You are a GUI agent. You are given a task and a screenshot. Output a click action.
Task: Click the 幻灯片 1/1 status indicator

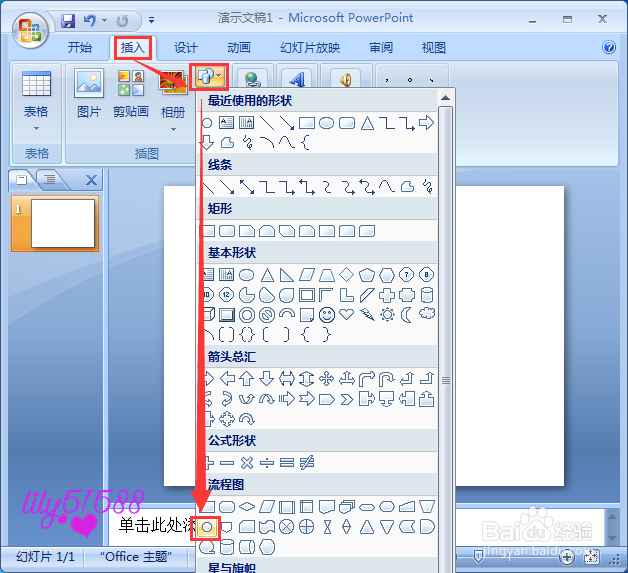click(45, 557)
